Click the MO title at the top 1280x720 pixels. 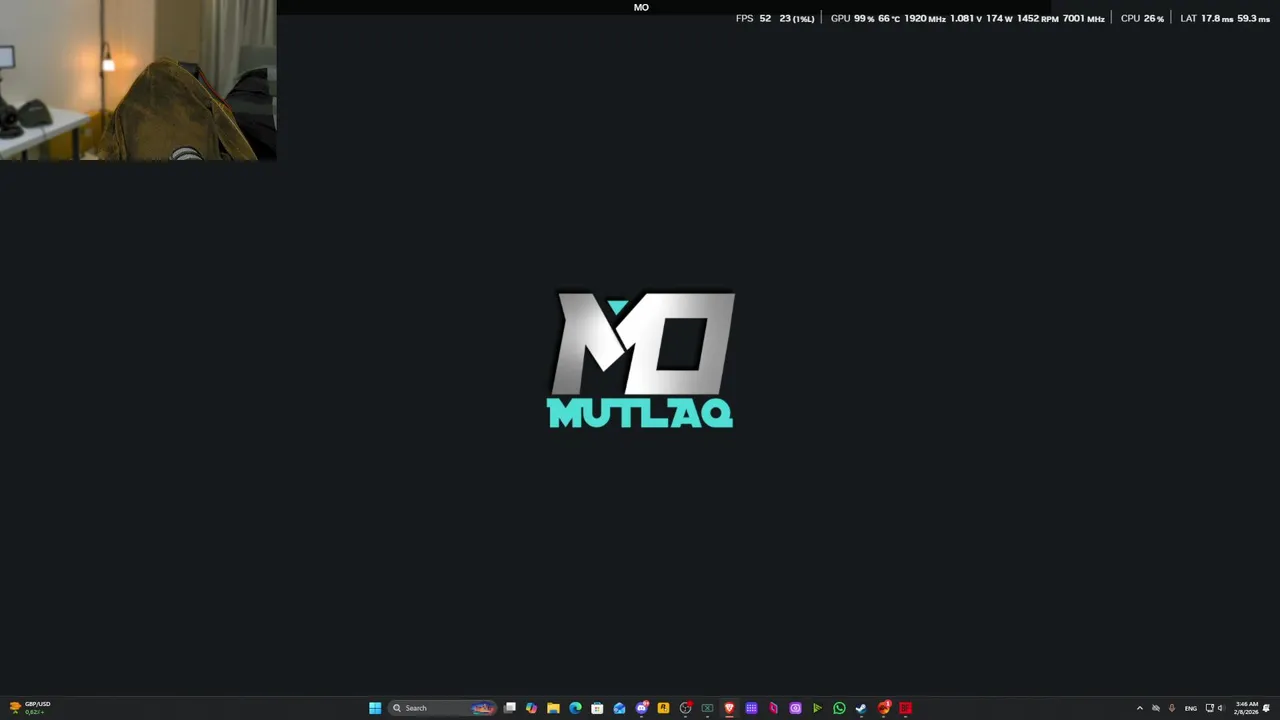tap(641, 7)
